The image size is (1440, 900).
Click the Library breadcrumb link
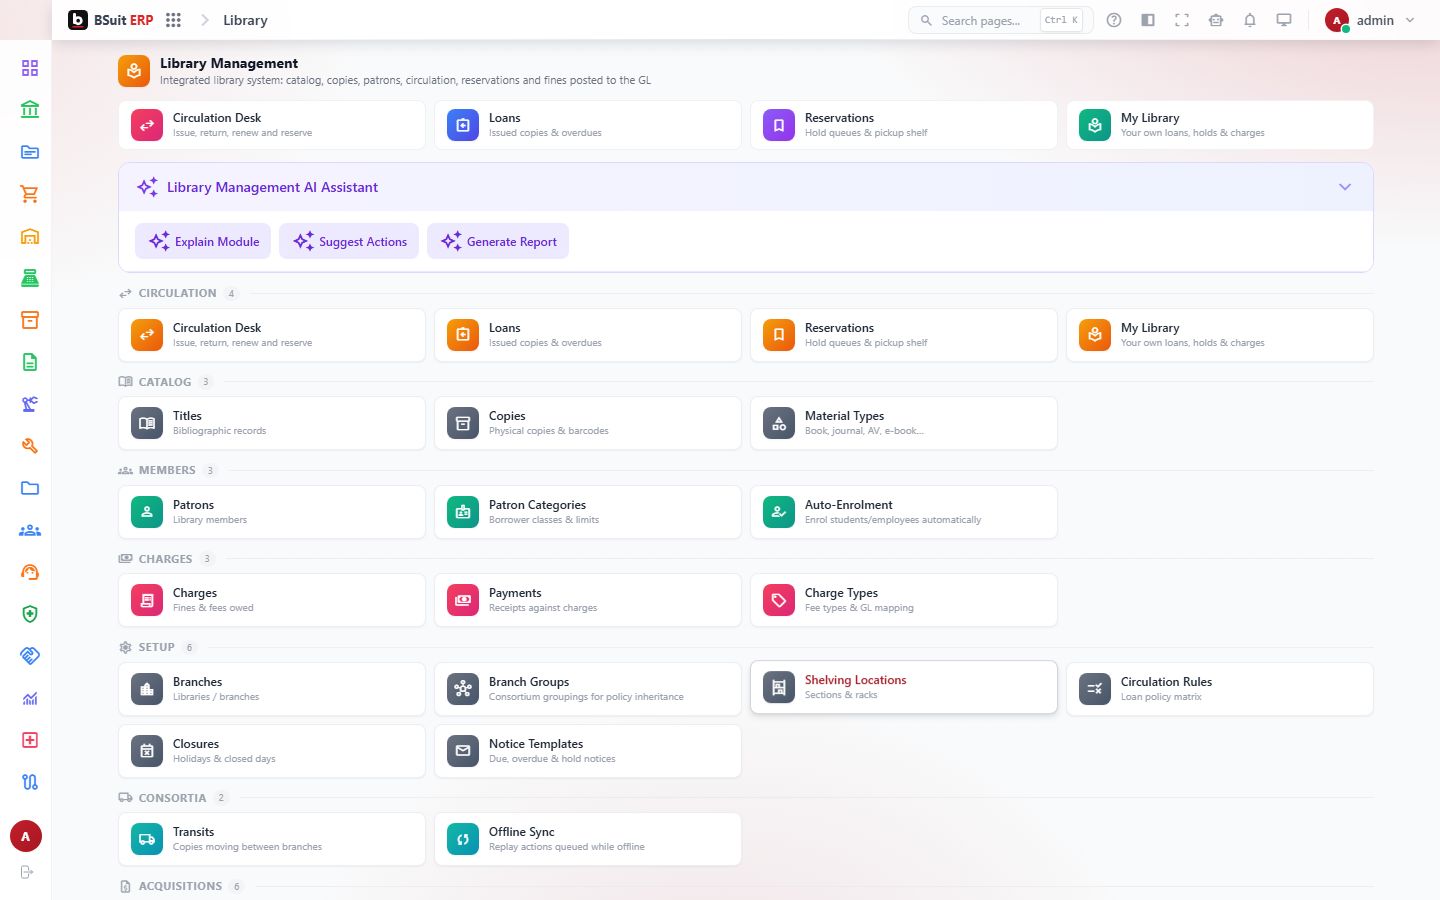point(245,20)
